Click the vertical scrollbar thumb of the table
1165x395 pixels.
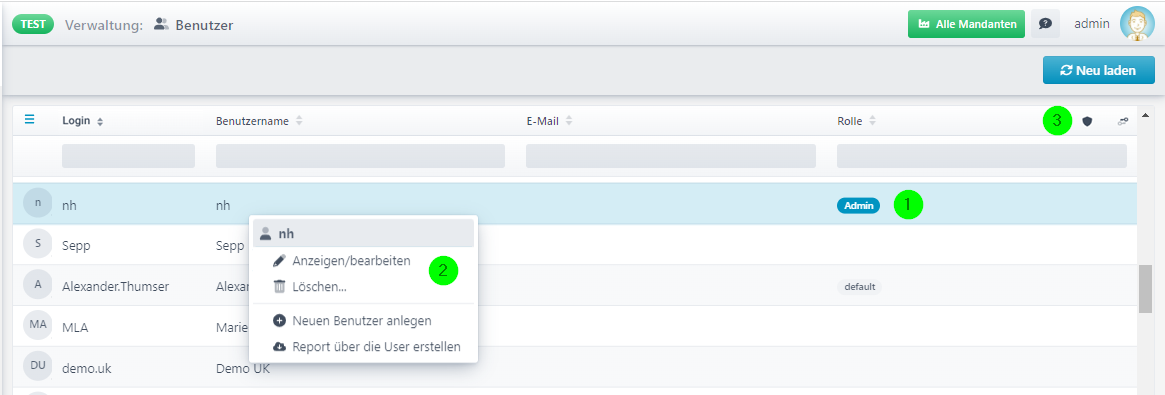(x=1146, y=289)
